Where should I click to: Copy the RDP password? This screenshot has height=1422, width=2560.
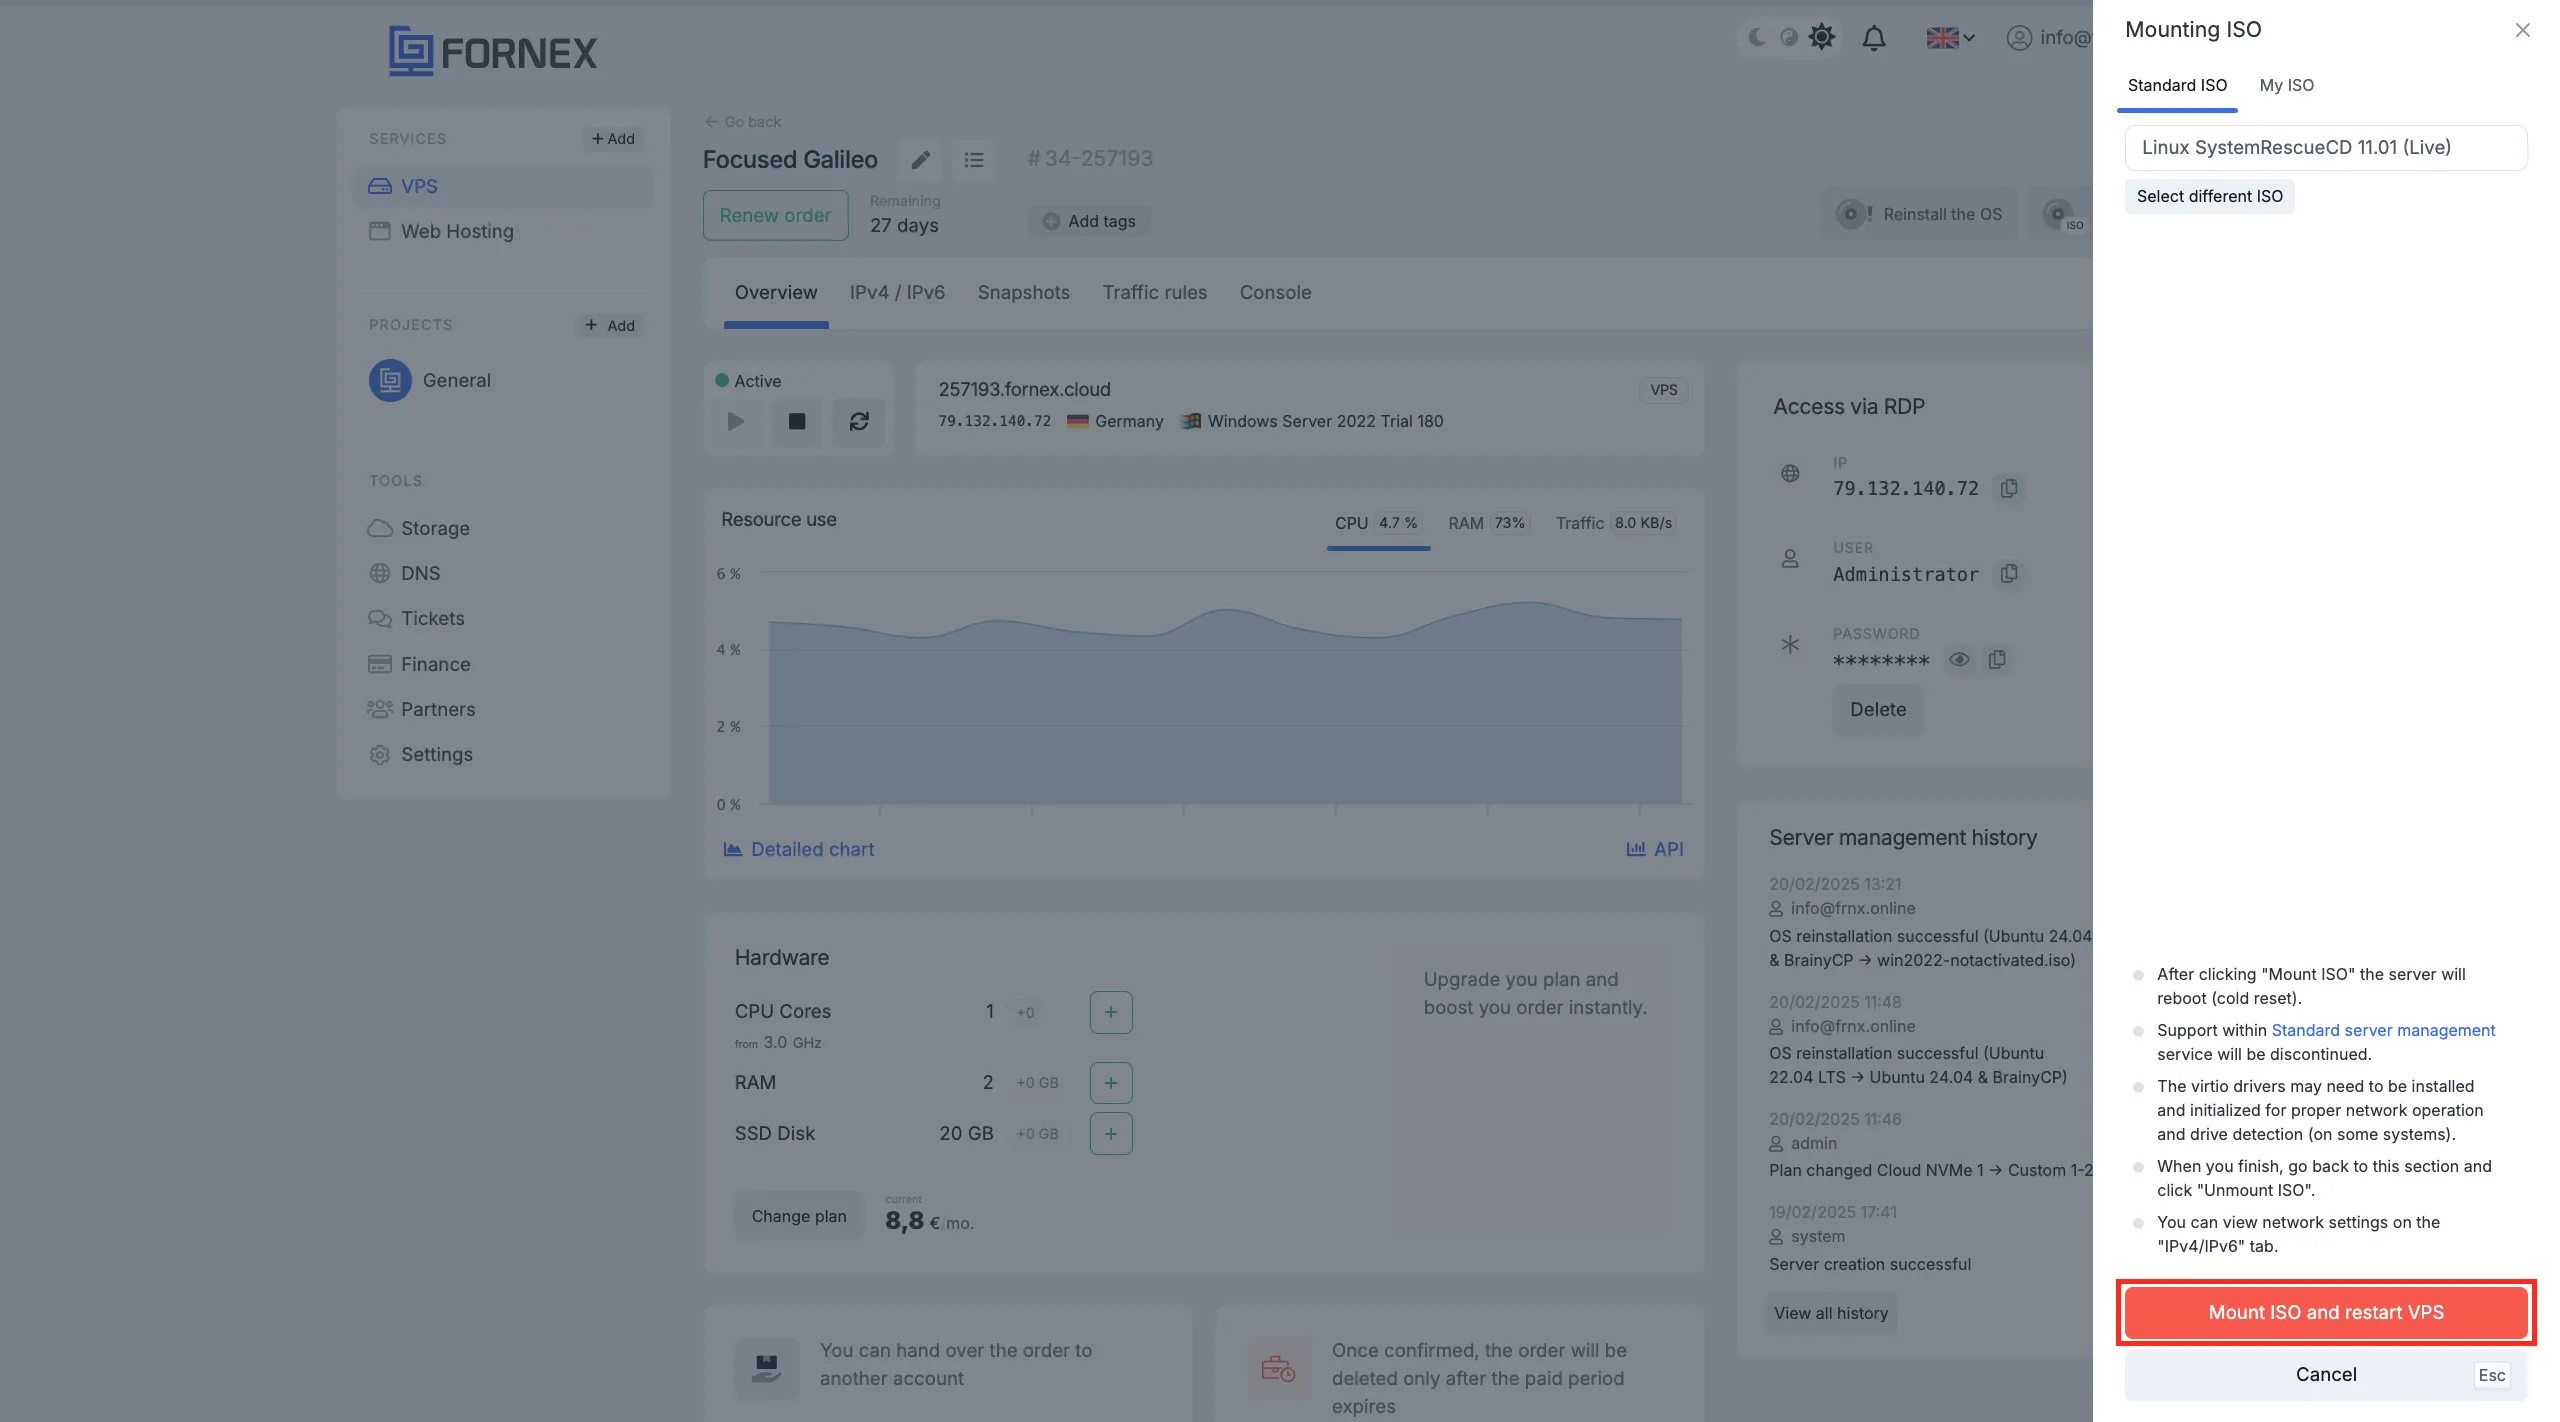coord(1997,659)
